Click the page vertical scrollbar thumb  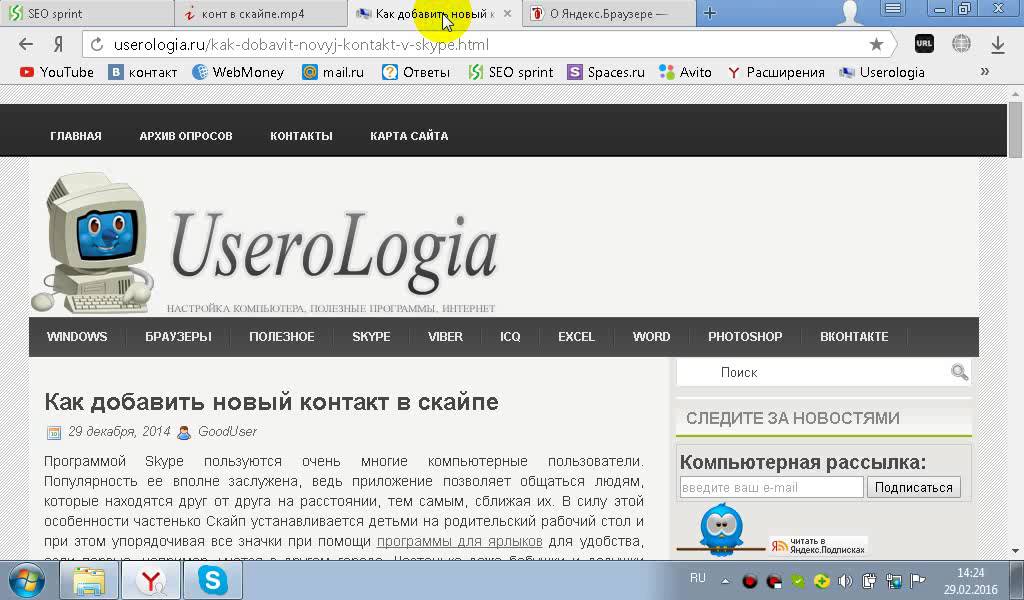1016,129
